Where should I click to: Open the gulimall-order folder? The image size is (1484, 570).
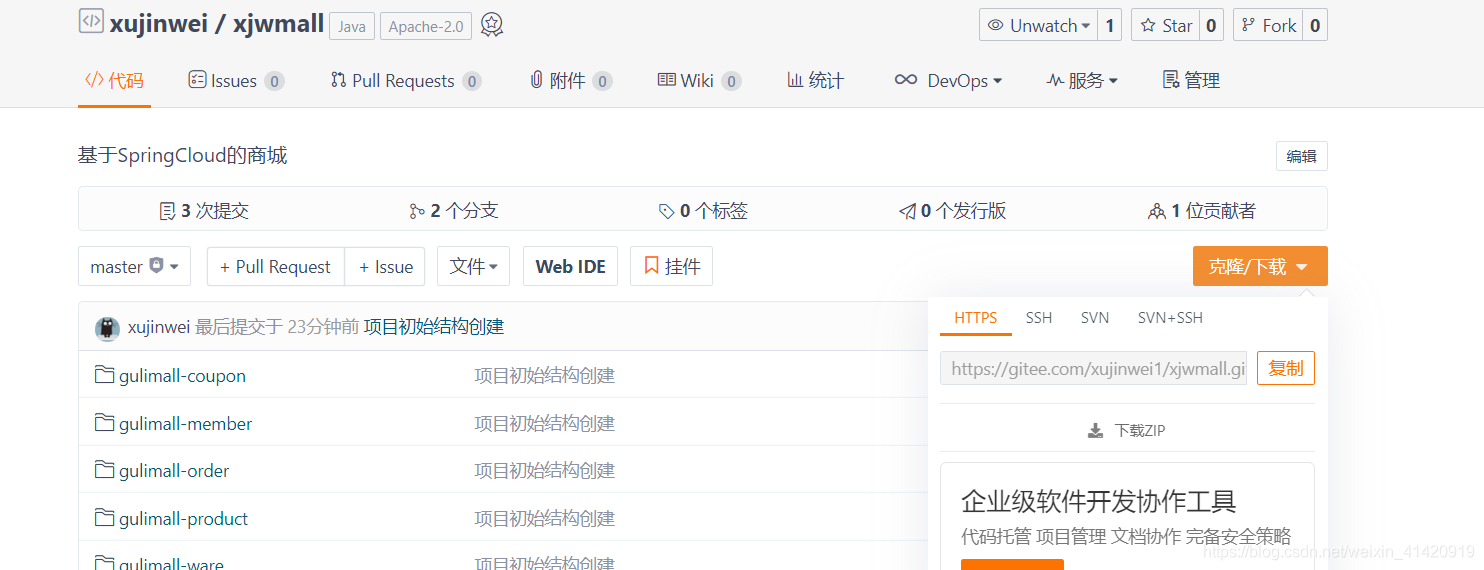pos(174,471)
